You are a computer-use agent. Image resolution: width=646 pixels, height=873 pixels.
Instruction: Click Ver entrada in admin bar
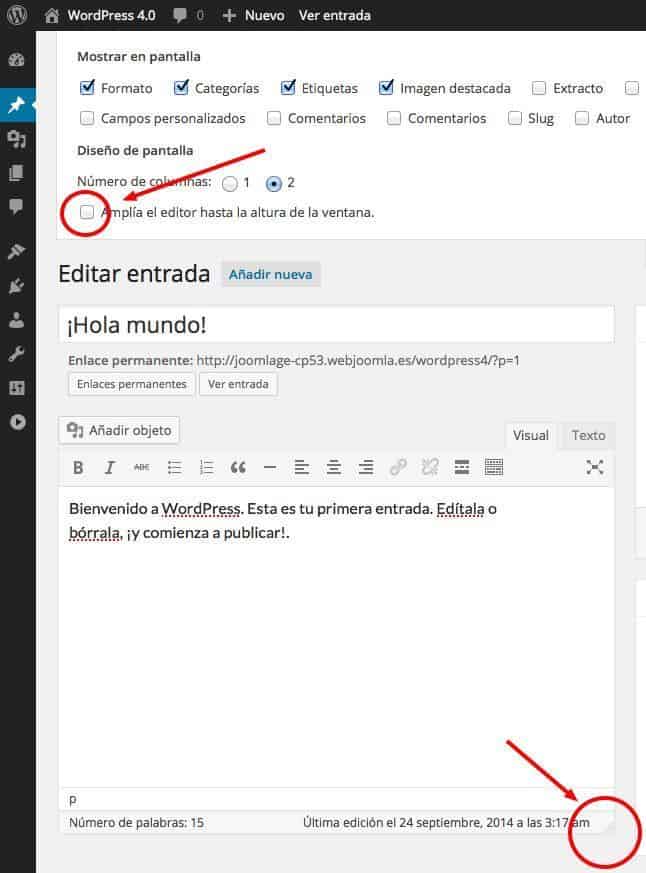pyautogui.click(x=335, y=15)
